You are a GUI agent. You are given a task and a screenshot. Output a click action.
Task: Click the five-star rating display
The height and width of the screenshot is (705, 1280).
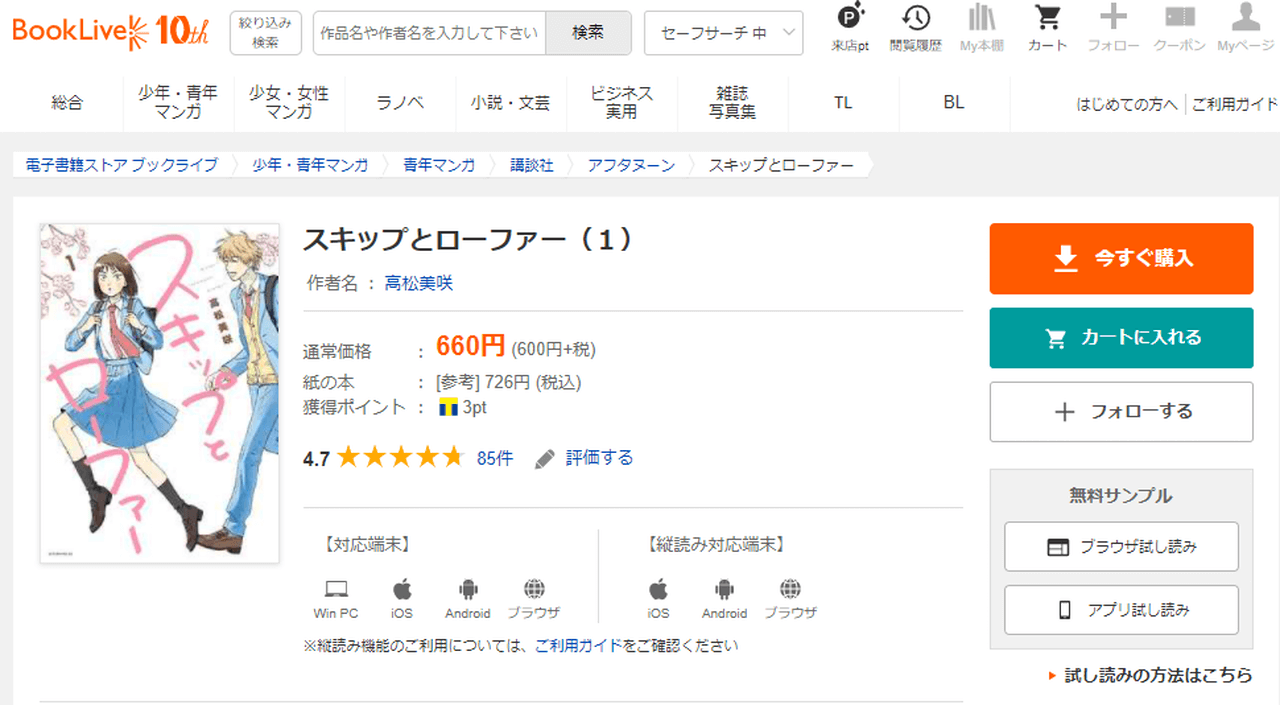tap(400, 459)
